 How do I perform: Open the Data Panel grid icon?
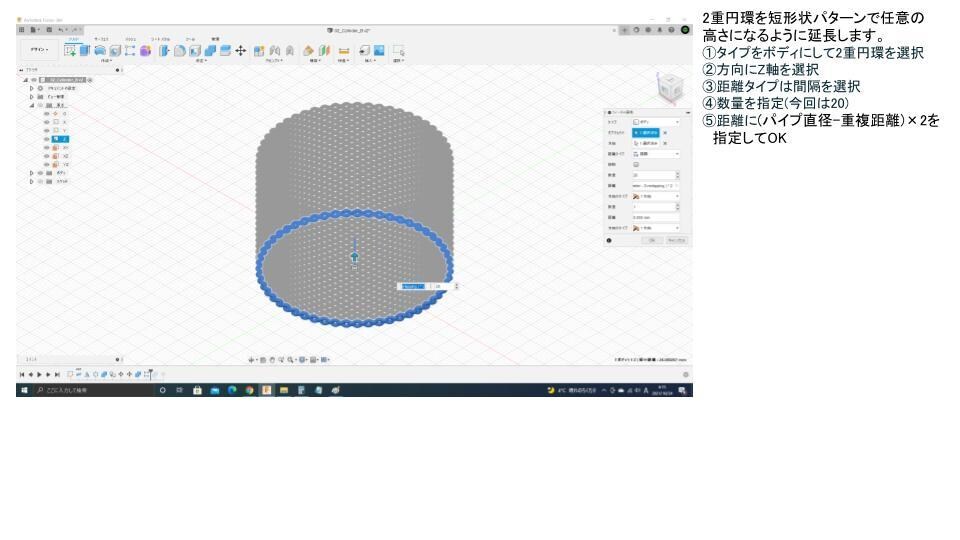pos(22,29)
